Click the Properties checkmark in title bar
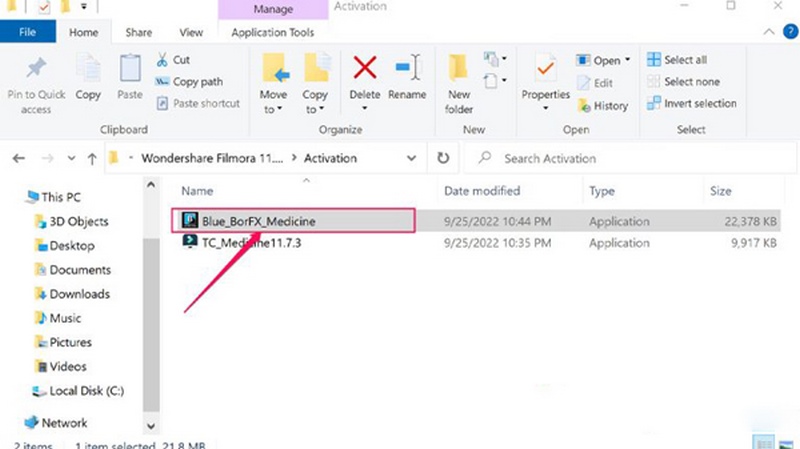Screen dimensions: 800x449 44,7
